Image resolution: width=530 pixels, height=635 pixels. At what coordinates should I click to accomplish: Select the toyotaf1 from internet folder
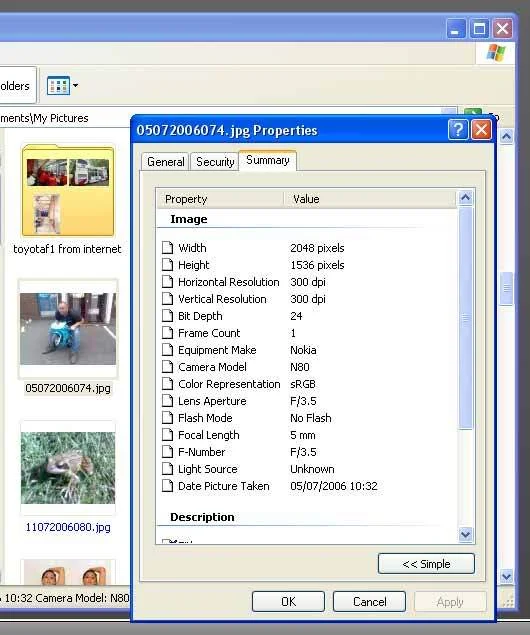[68, 200]
